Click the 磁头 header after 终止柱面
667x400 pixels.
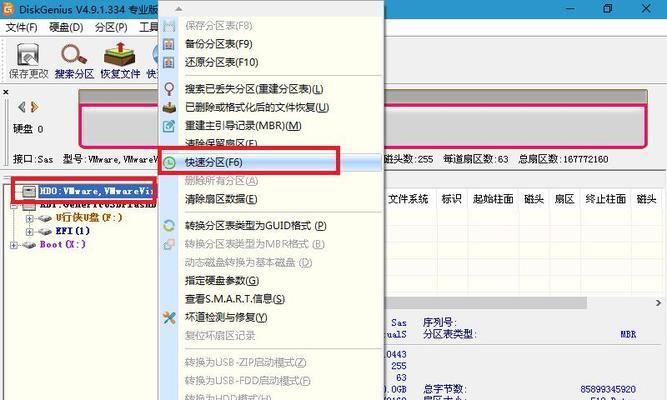[x=646, y=199]
